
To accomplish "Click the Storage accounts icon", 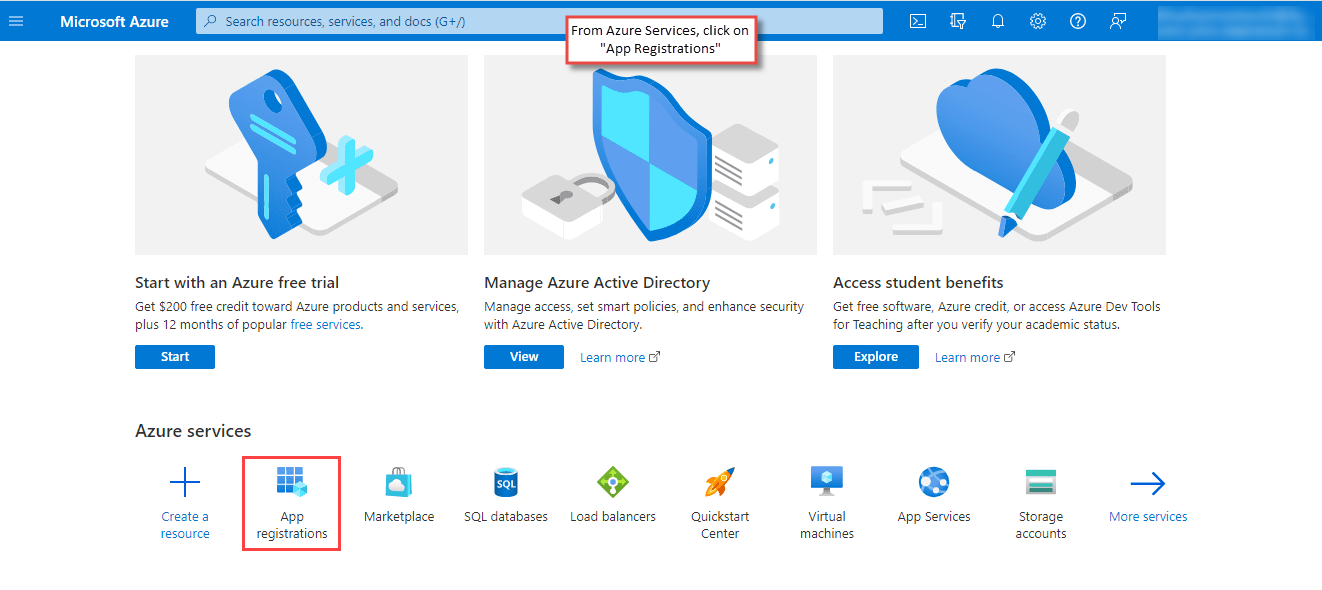I will click(x=1041, y=483).
